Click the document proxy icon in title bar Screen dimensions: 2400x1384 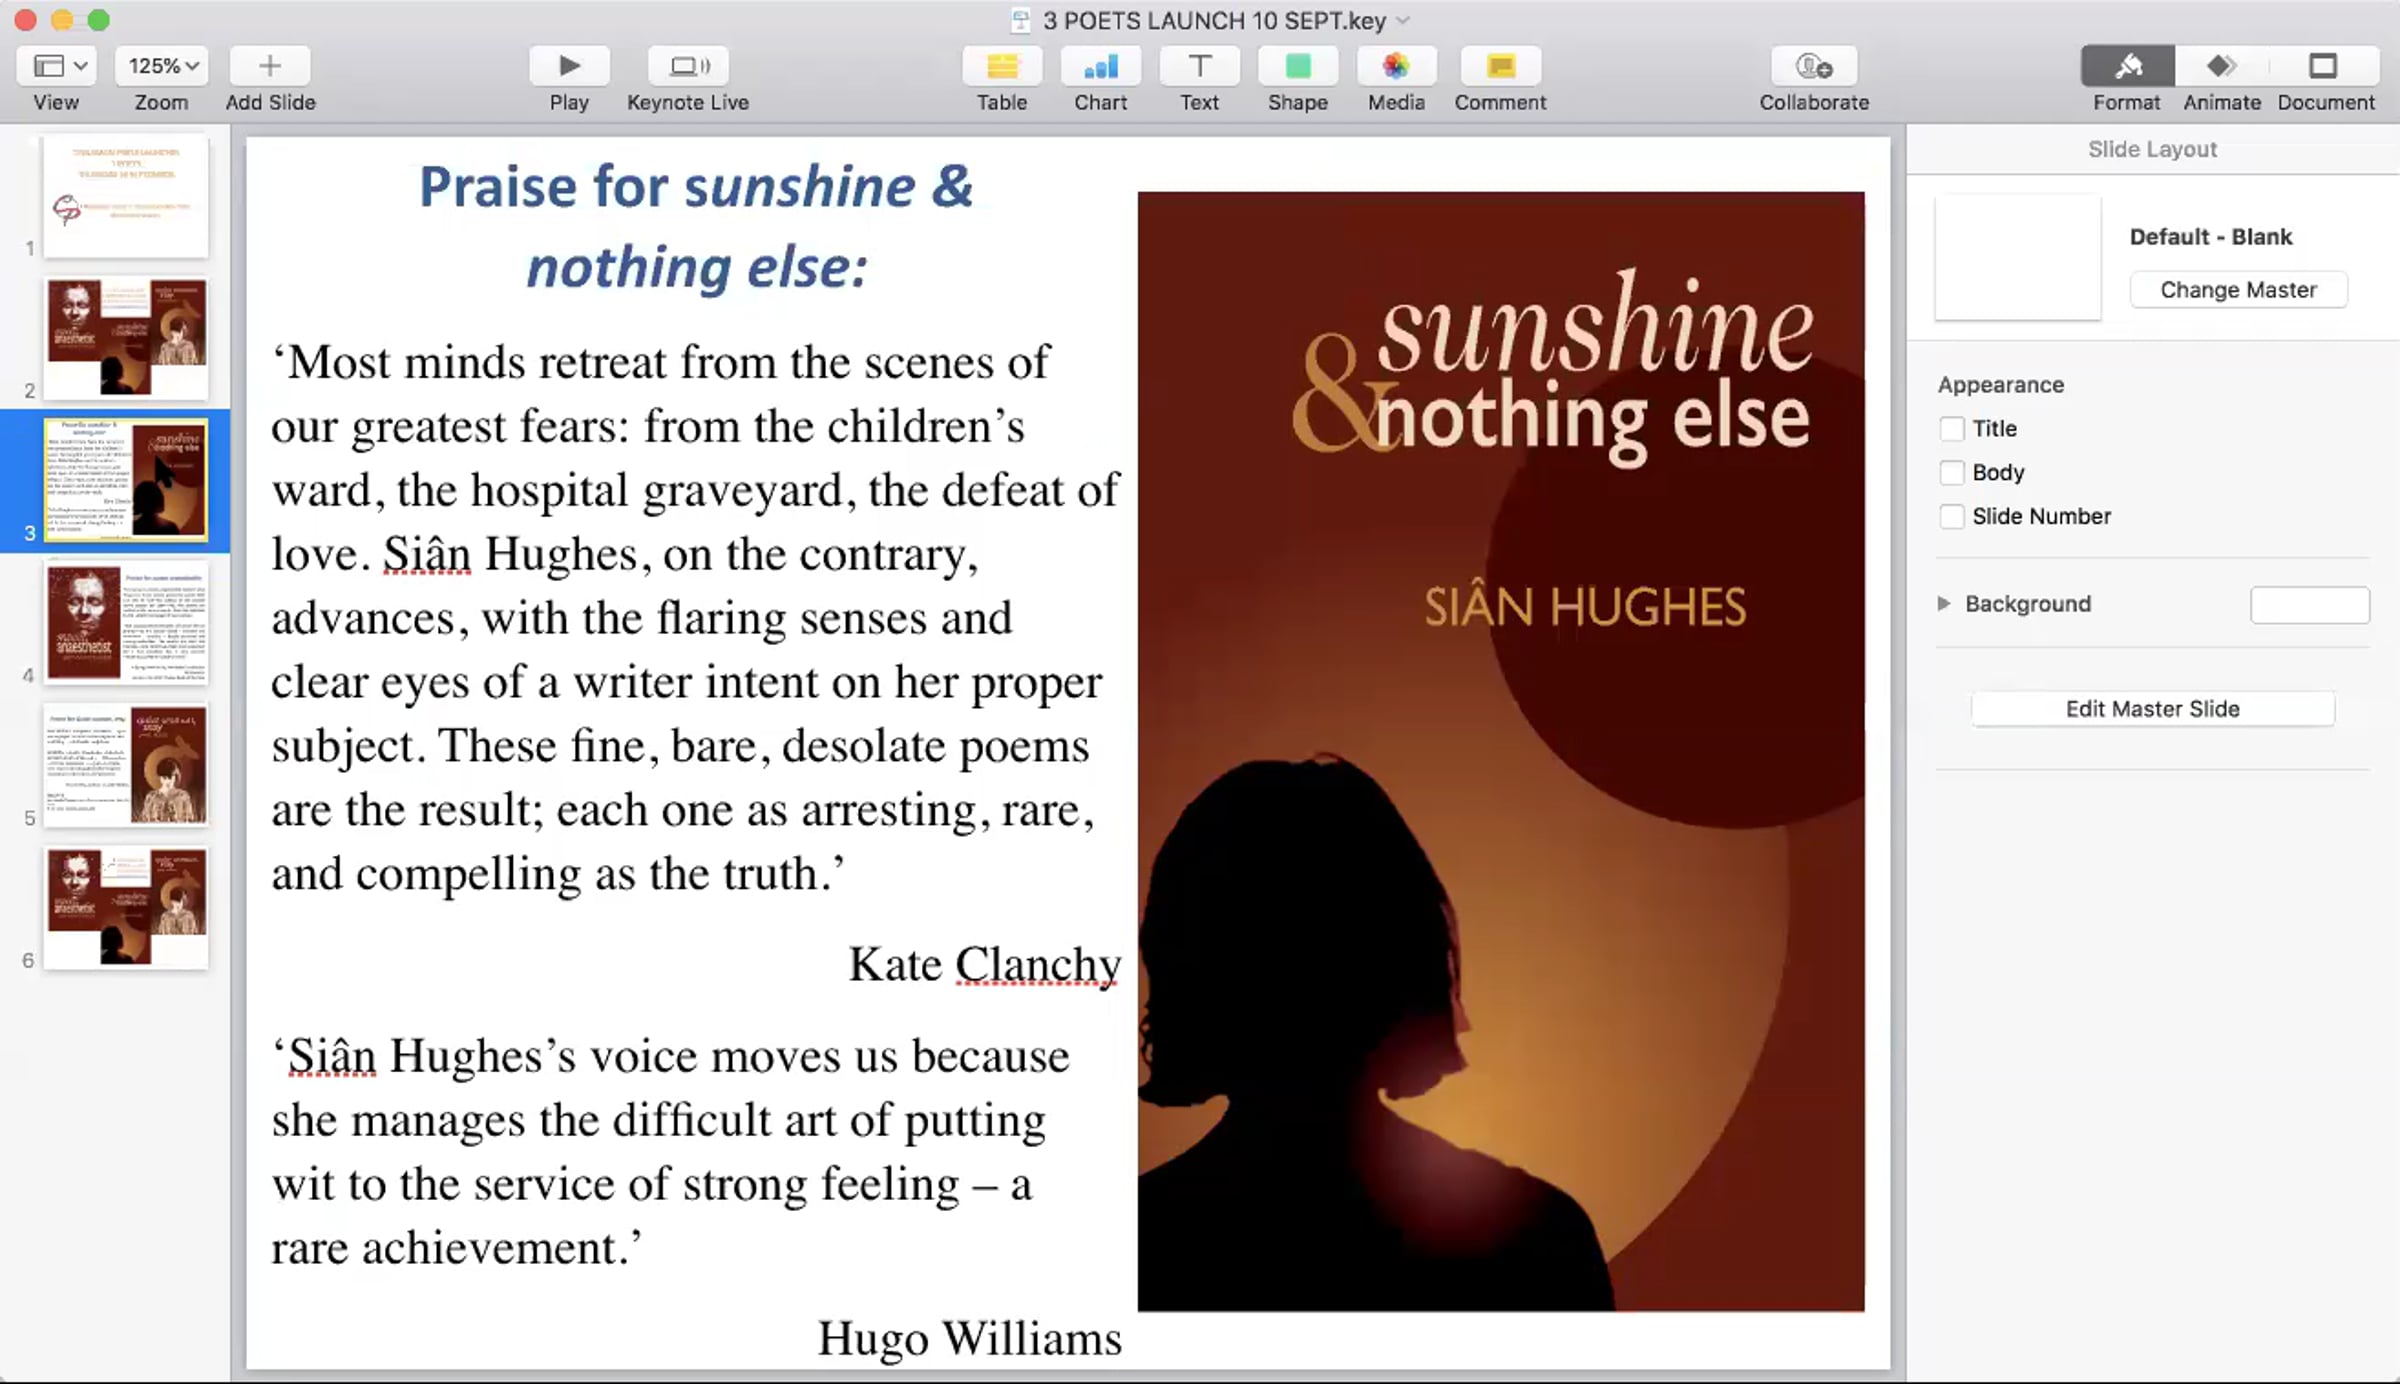1020,20
